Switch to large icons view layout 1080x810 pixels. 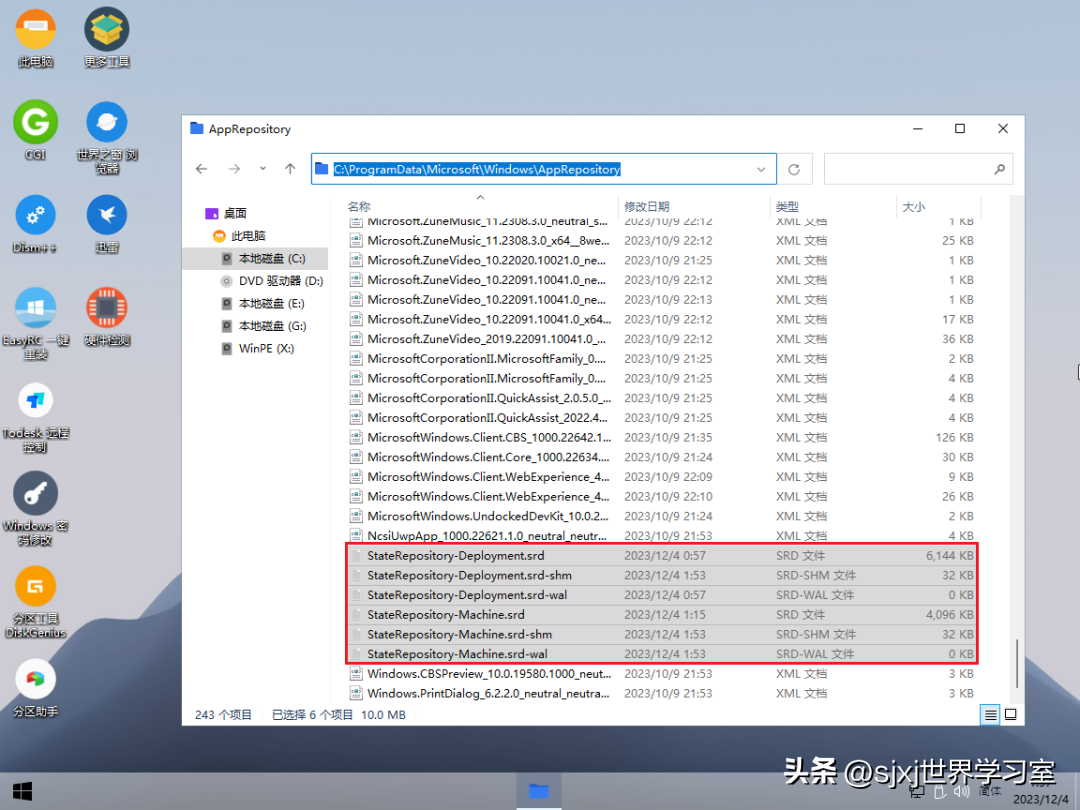[1010, 715]
